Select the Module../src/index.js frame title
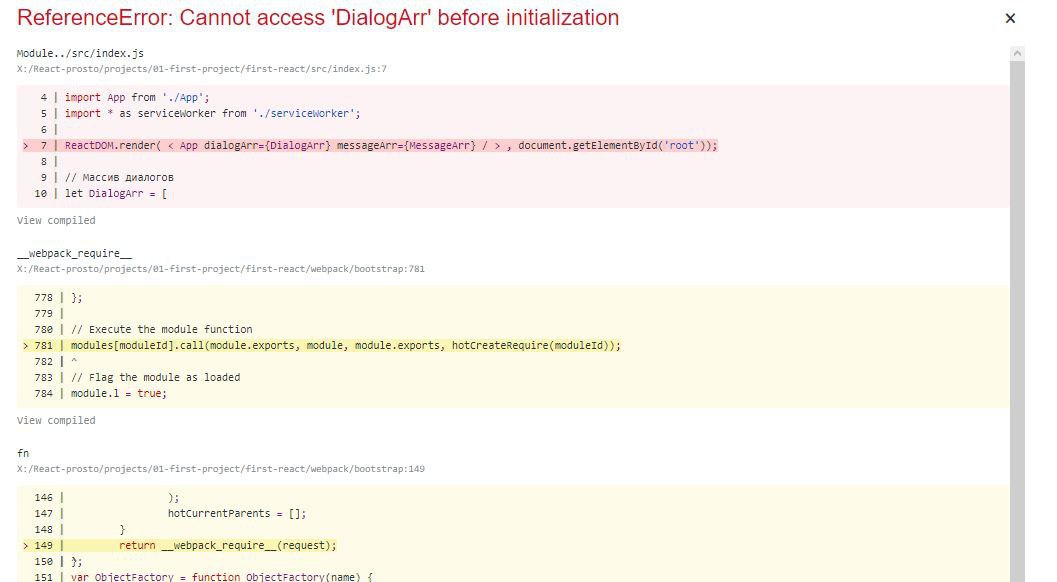 click(x=67, y=53)
